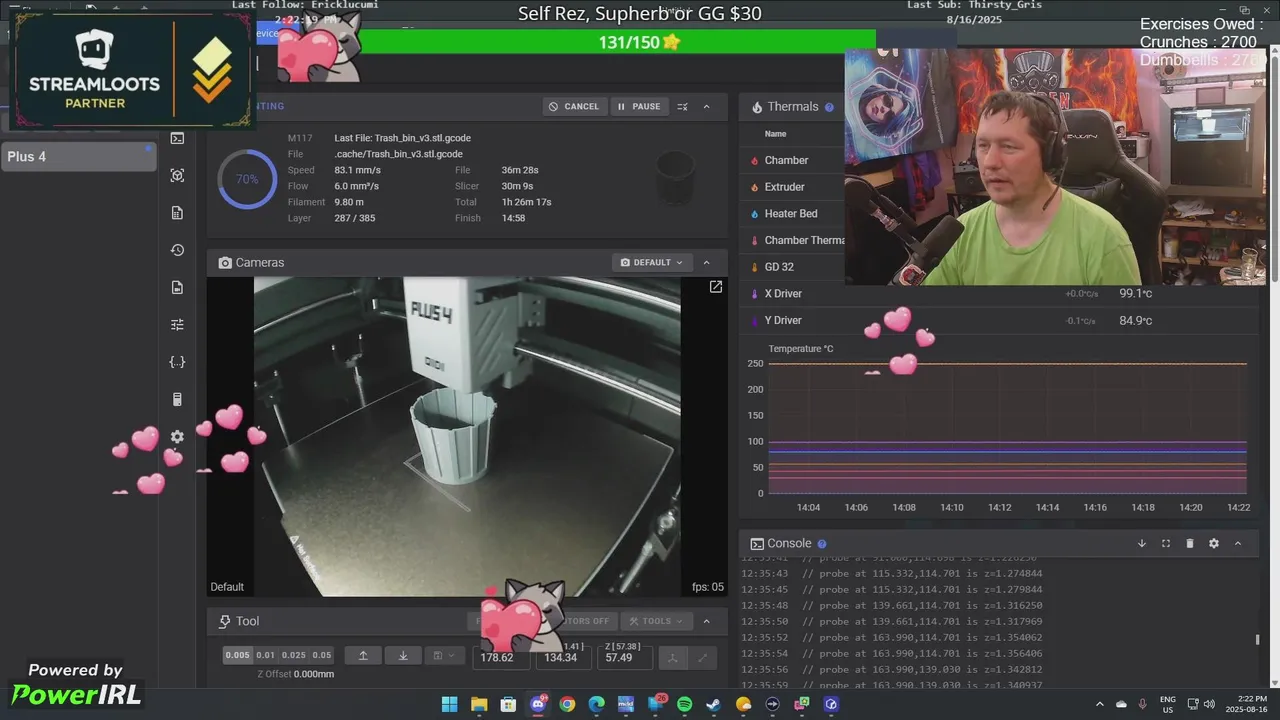The height and width of the screenshot is (720, 1280).
Task: Select 0.05 Z offset step
Action: [322, 655]
